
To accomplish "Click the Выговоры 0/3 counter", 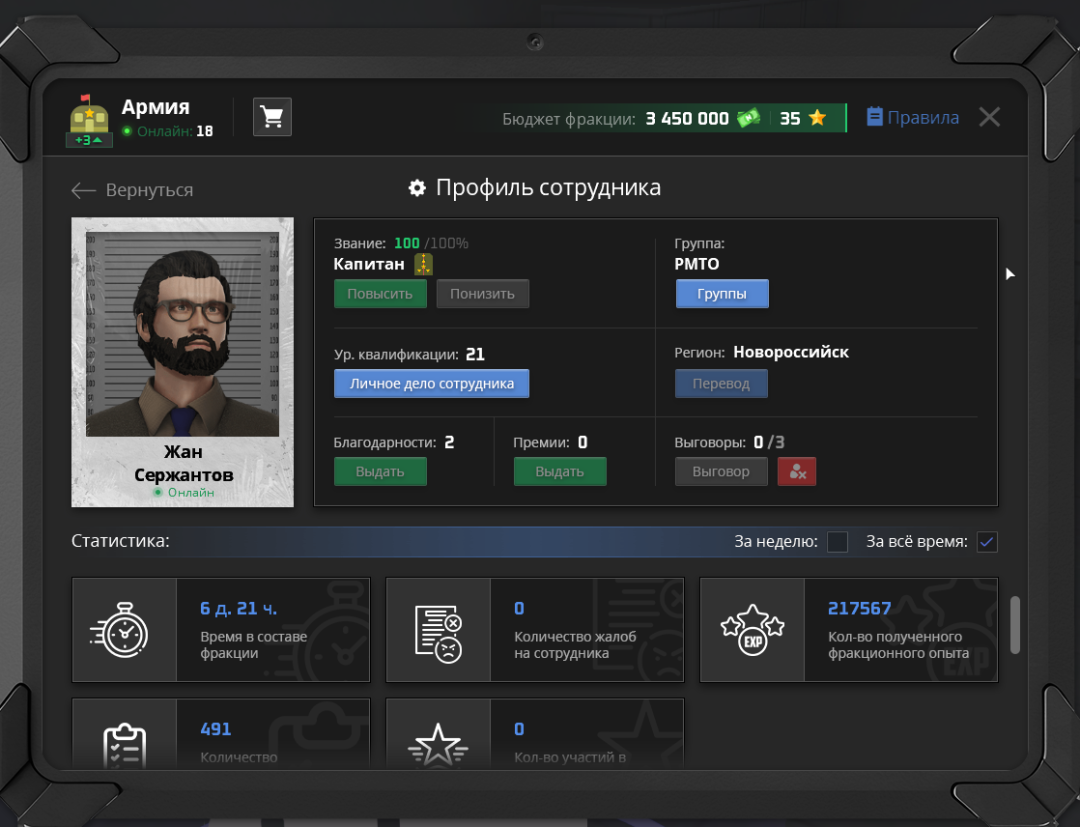I will (x=729, y=442).
